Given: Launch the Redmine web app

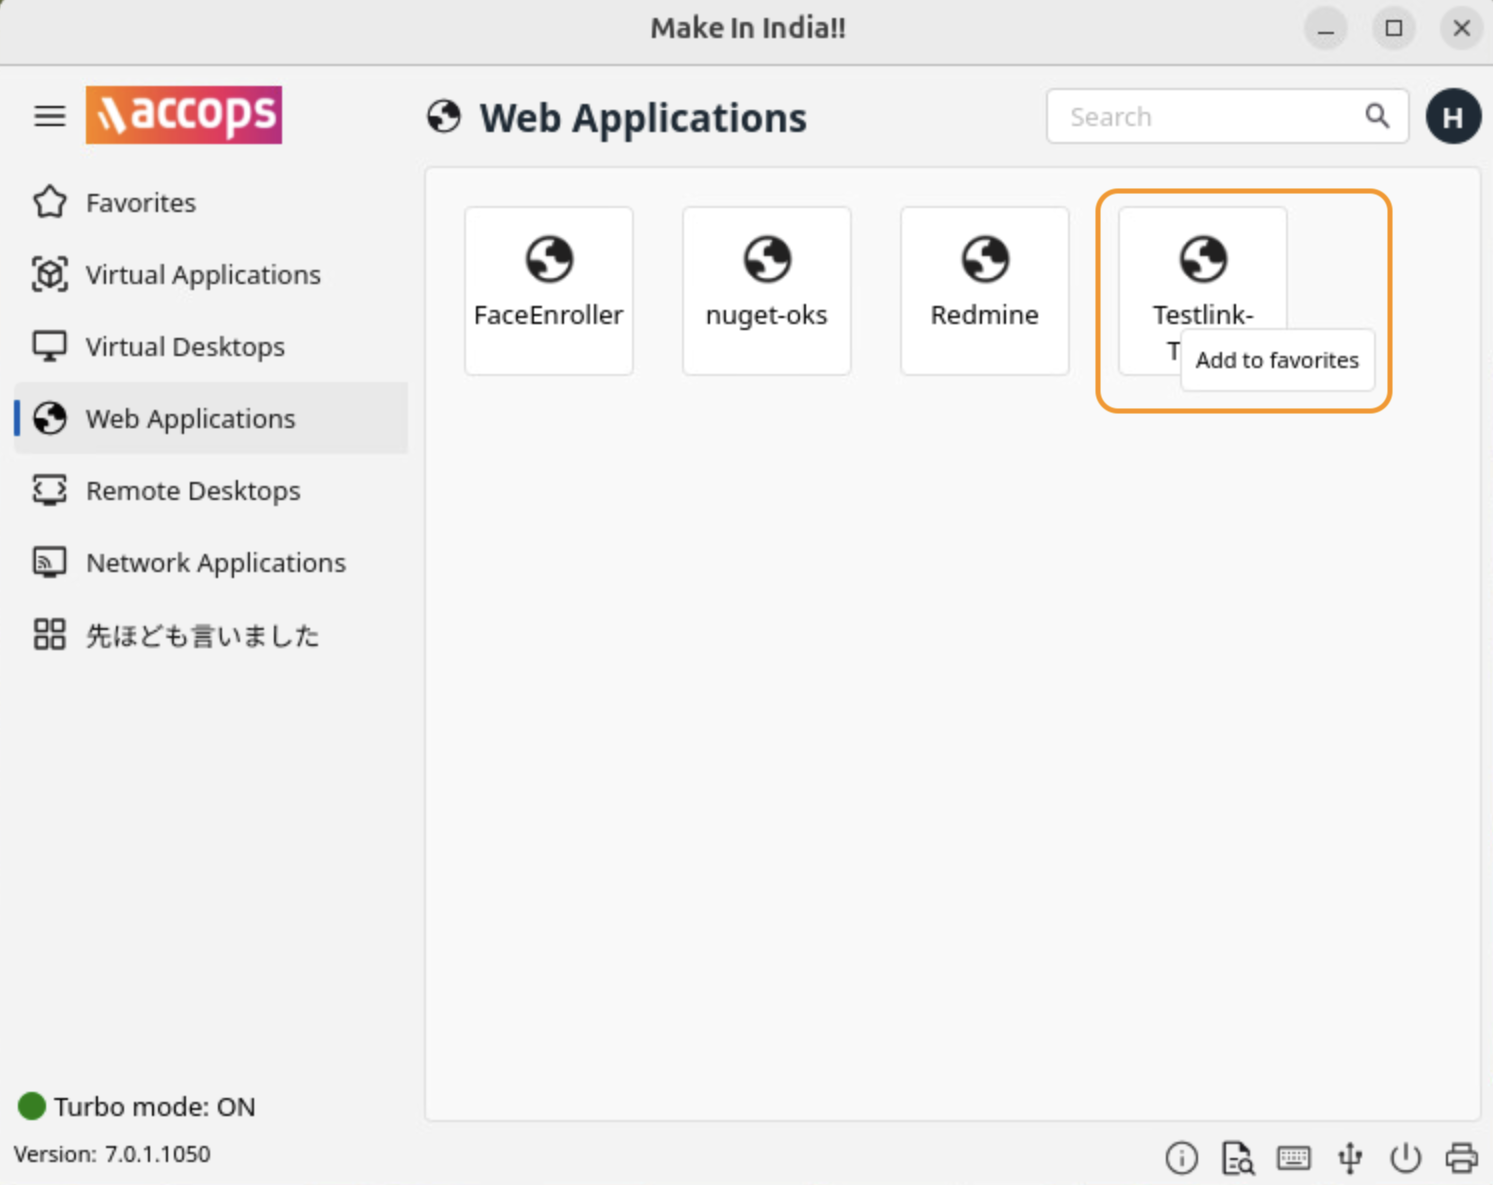Looking at the screenshot, I should [984, 290].
